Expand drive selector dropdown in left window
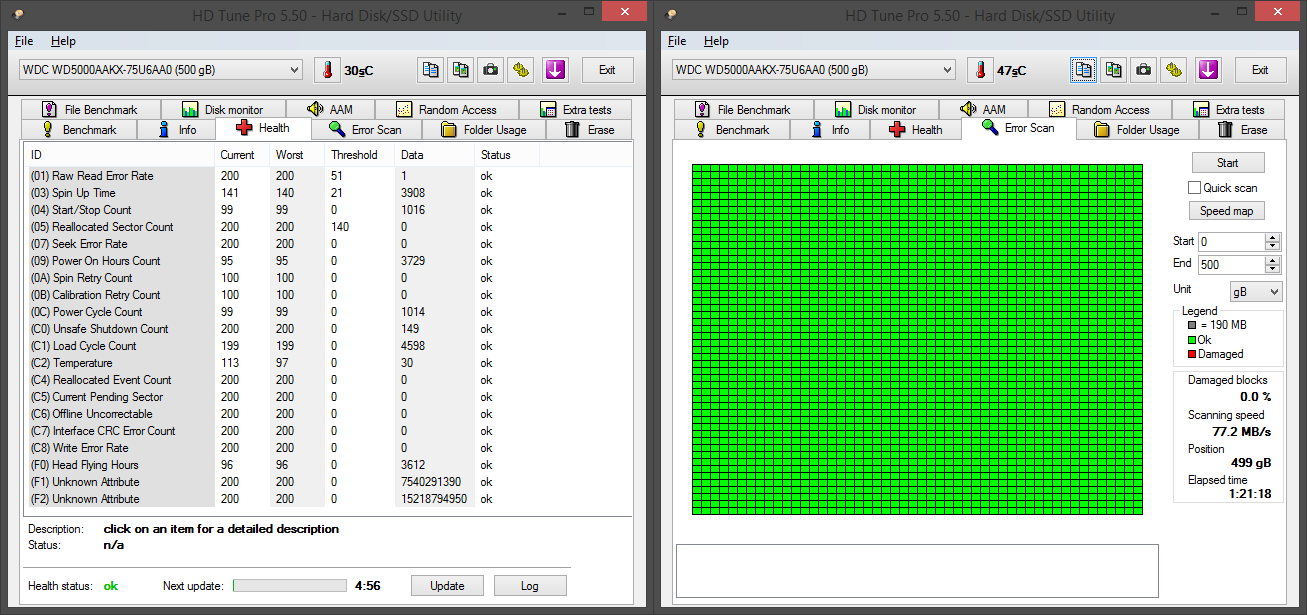The width and height of the screenshot is (1307, 615). [x=294, y=70]
